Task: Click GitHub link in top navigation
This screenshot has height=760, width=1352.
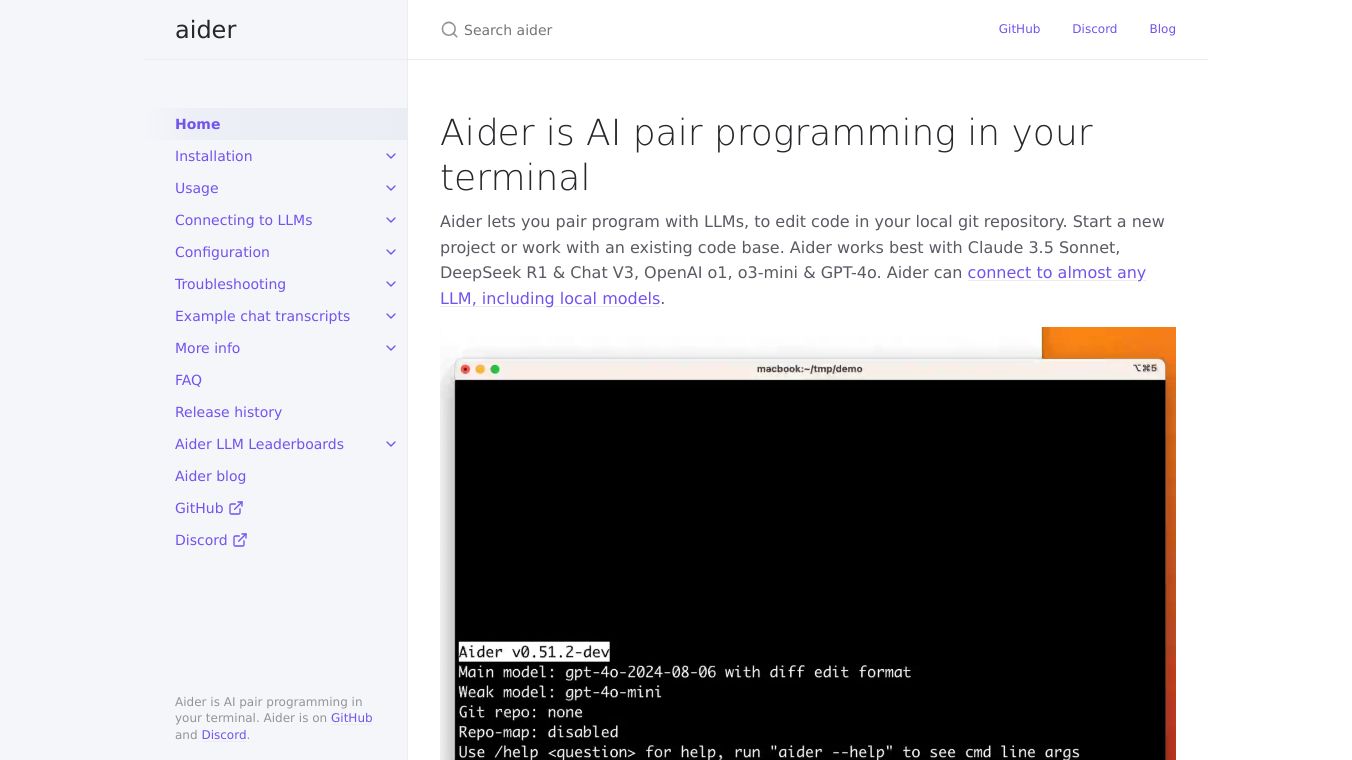Action: (x=1019, y=29)
